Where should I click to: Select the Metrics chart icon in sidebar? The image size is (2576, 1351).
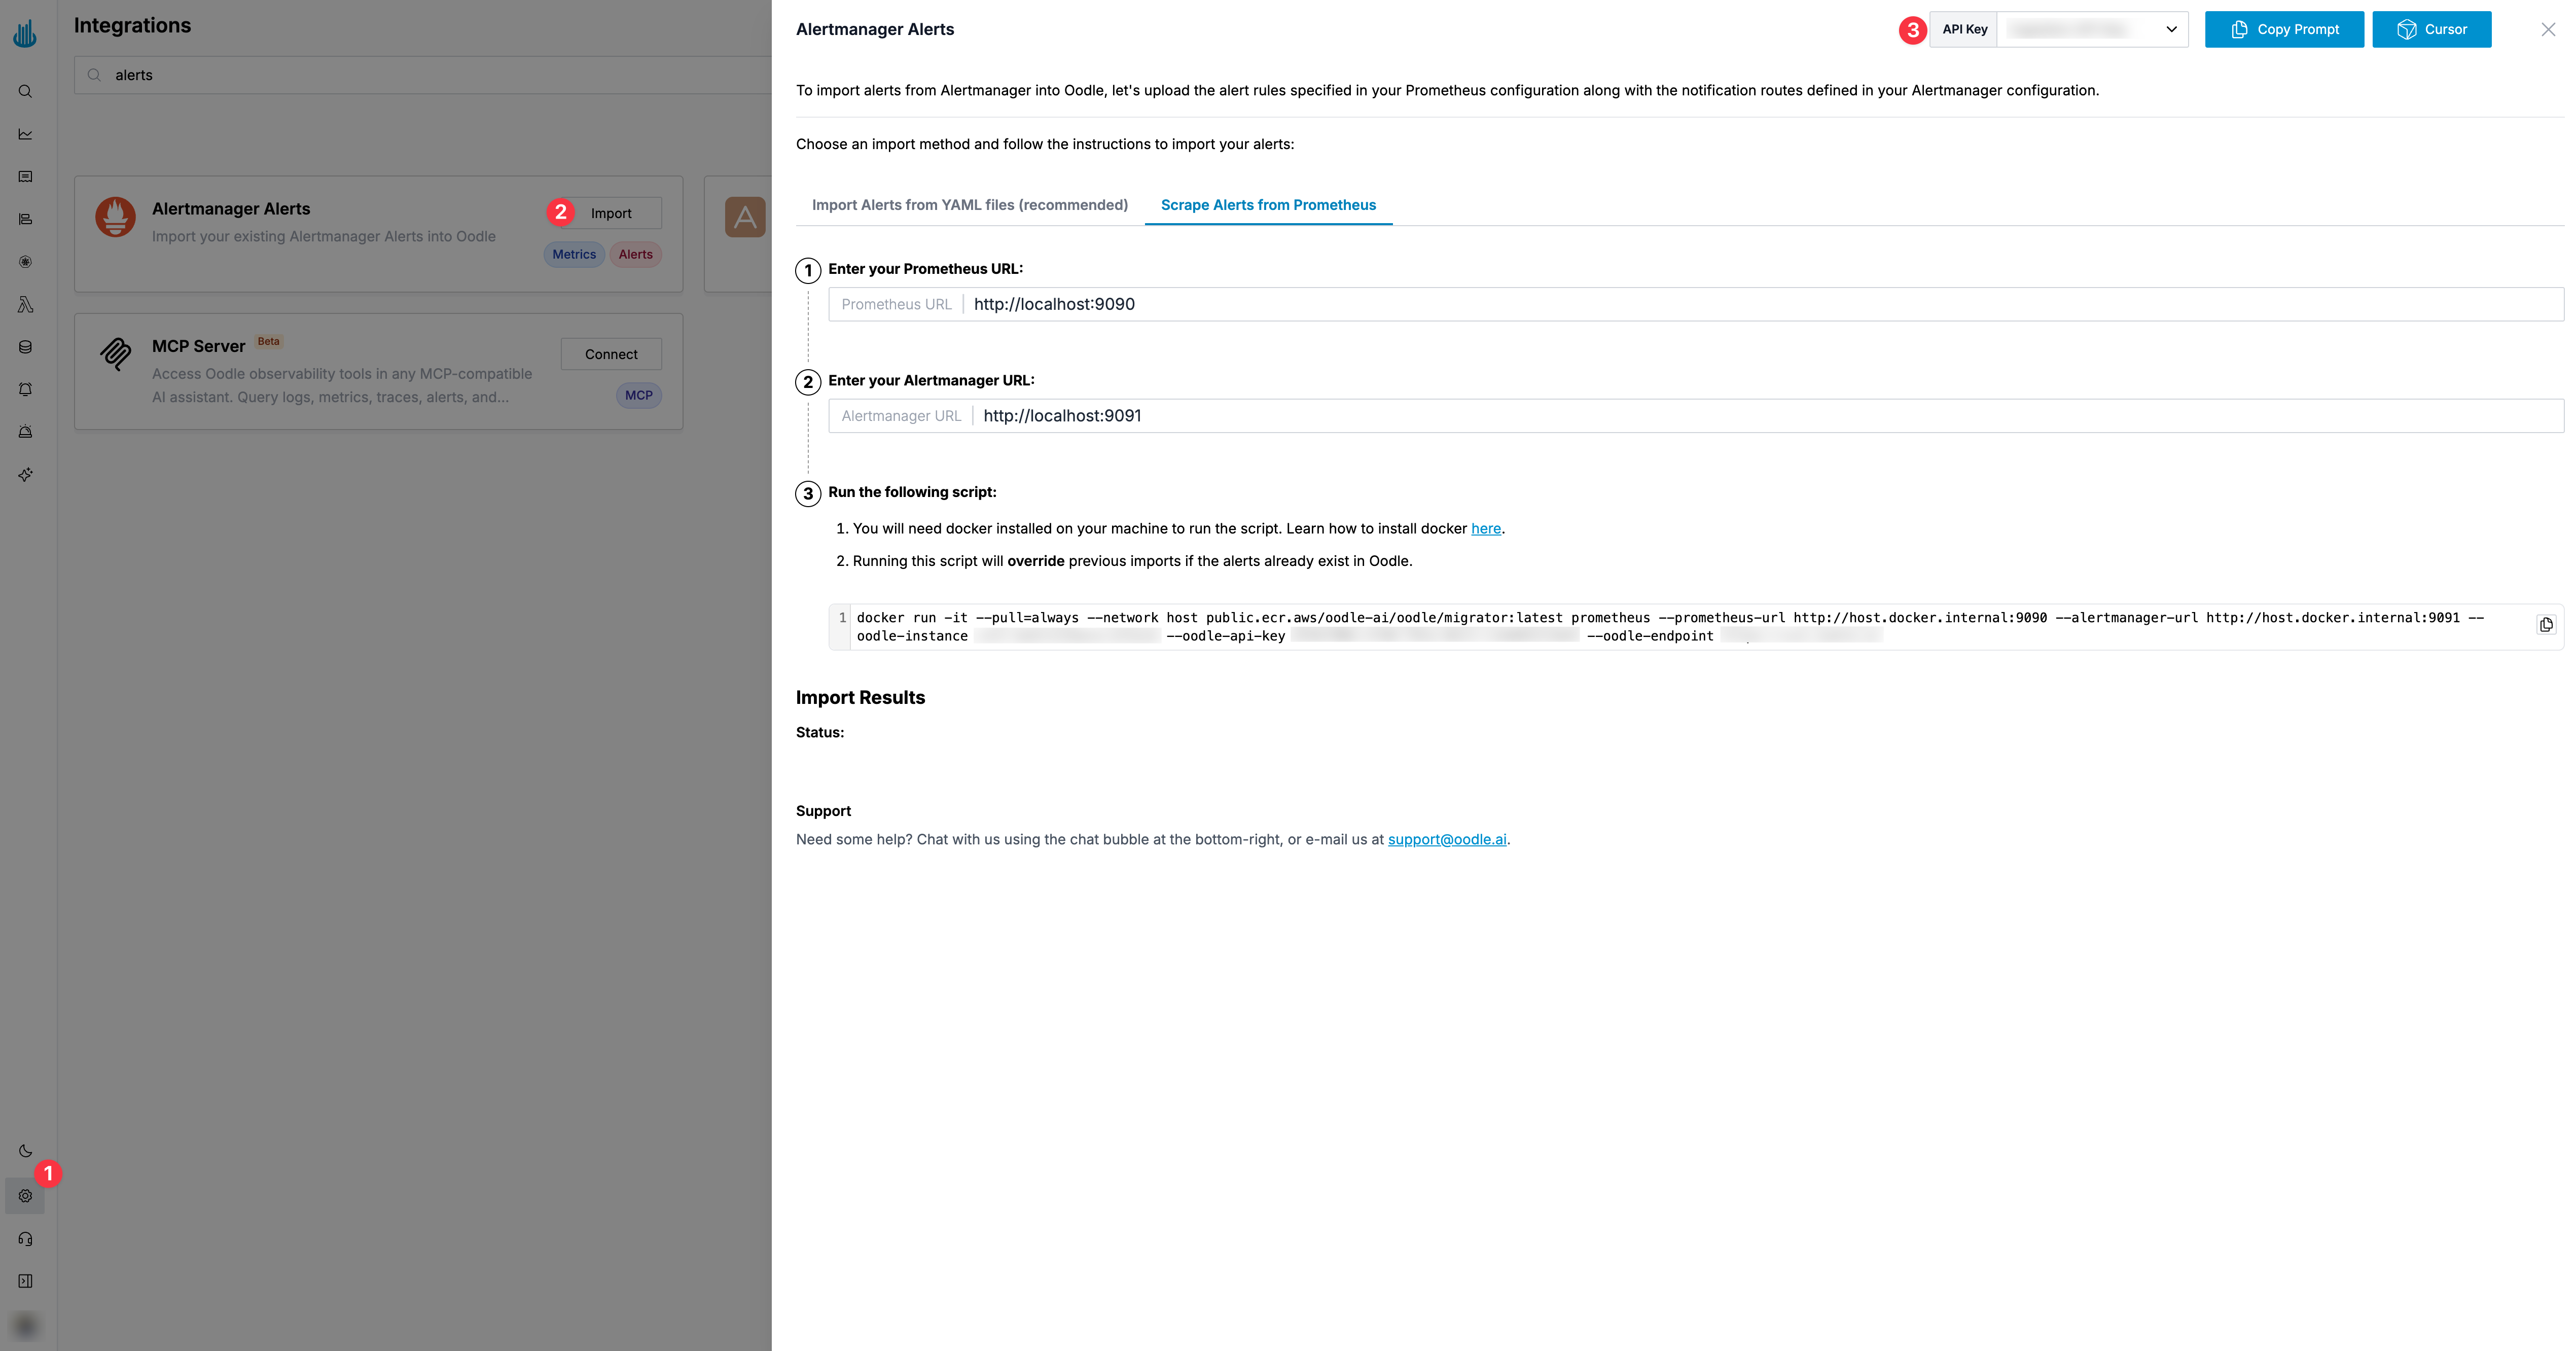(x=25, y=133)
